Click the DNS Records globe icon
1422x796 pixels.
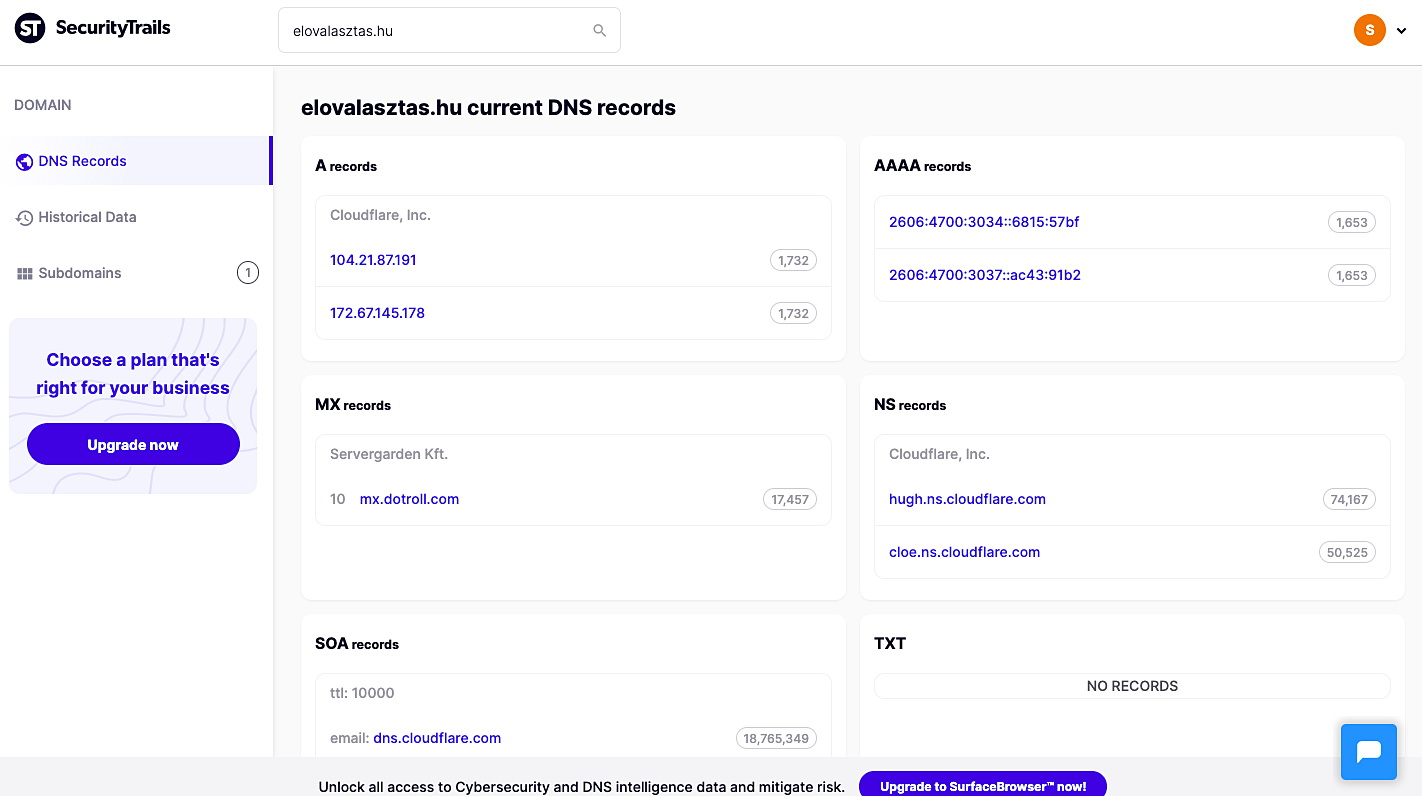point(24,162)
